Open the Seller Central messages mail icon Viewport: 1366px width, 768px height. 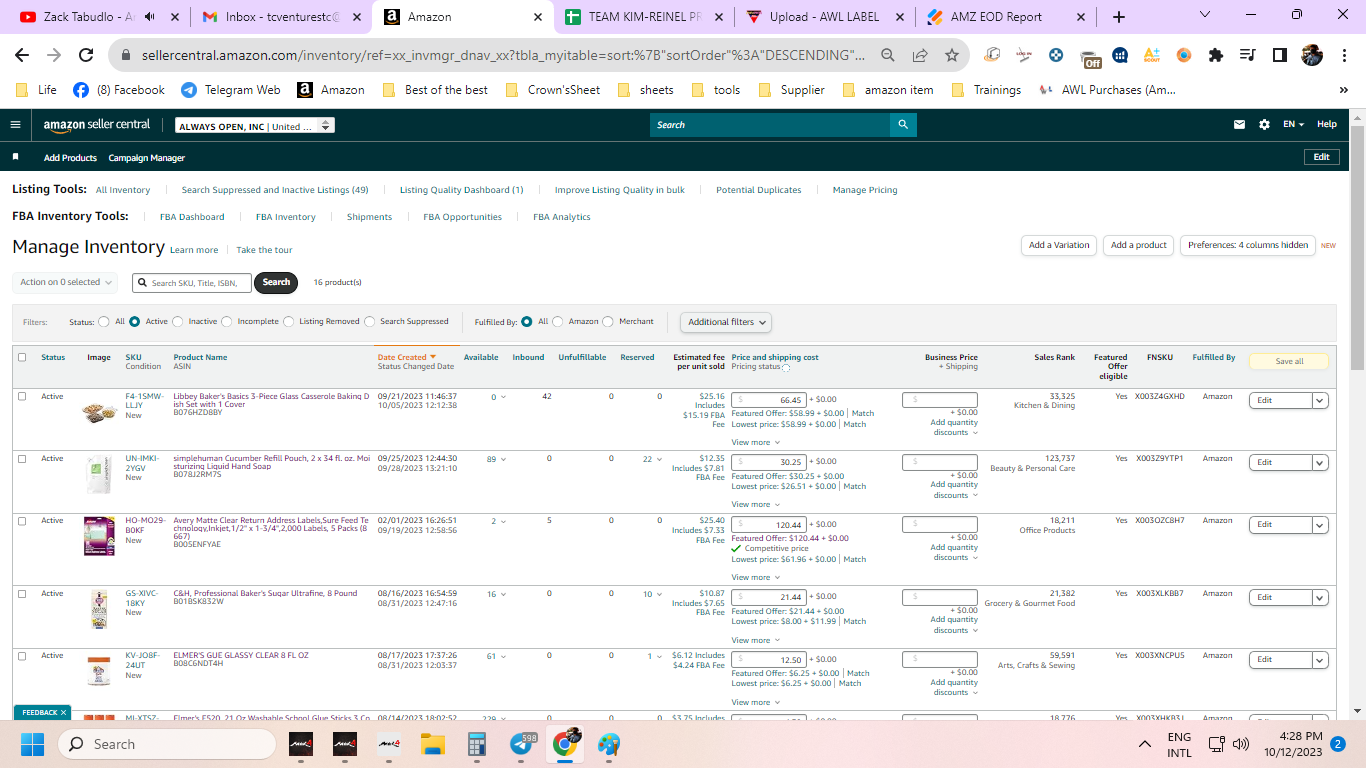pyautogui.click(x=1240, y=125)
